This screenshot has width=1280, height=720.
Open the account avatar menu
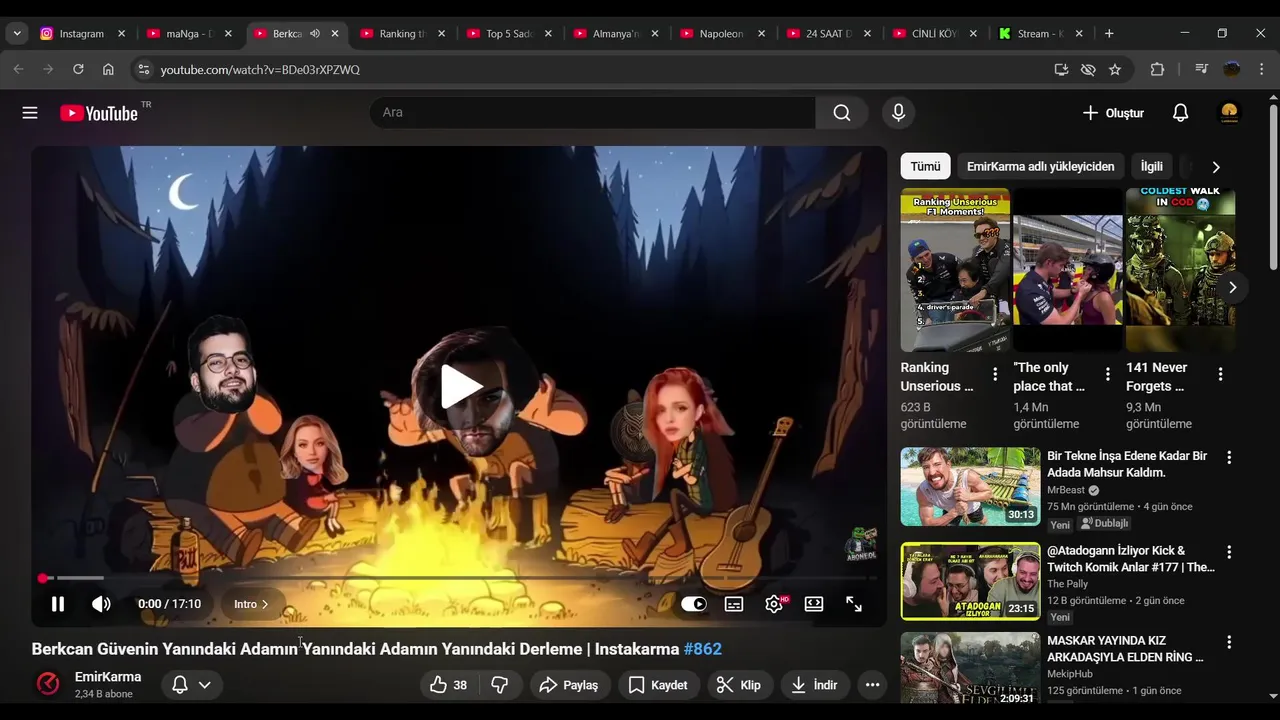coord(1230,113)
